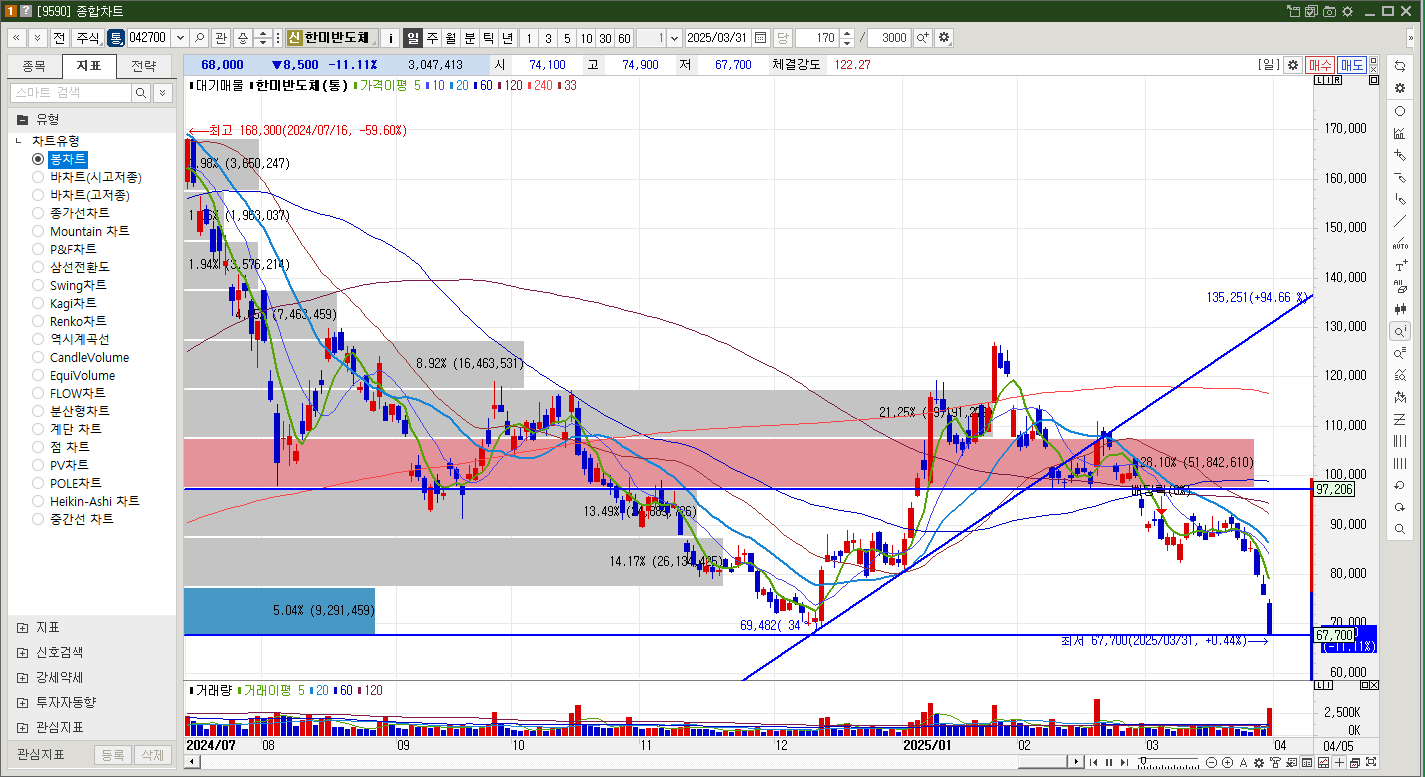The height and width of the screenshot is (777, 1425).
Task: Click the toolbar gear icon next to 3000
Action: coord(944,38)
